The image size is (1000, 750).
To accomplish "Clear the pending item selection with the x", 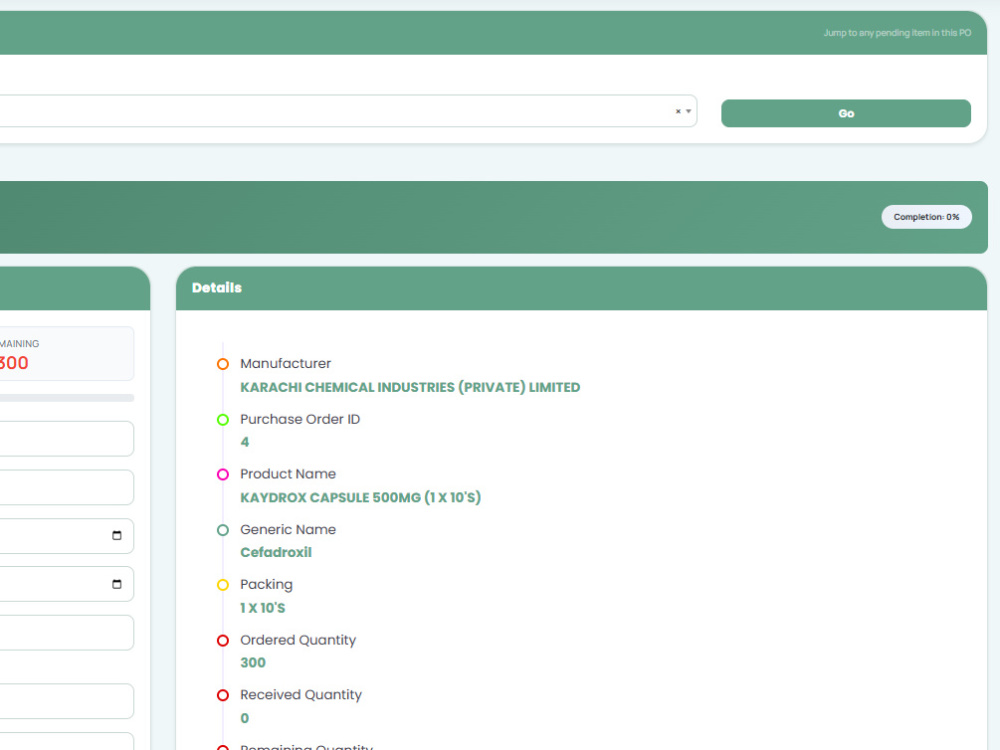I will 678,112.
